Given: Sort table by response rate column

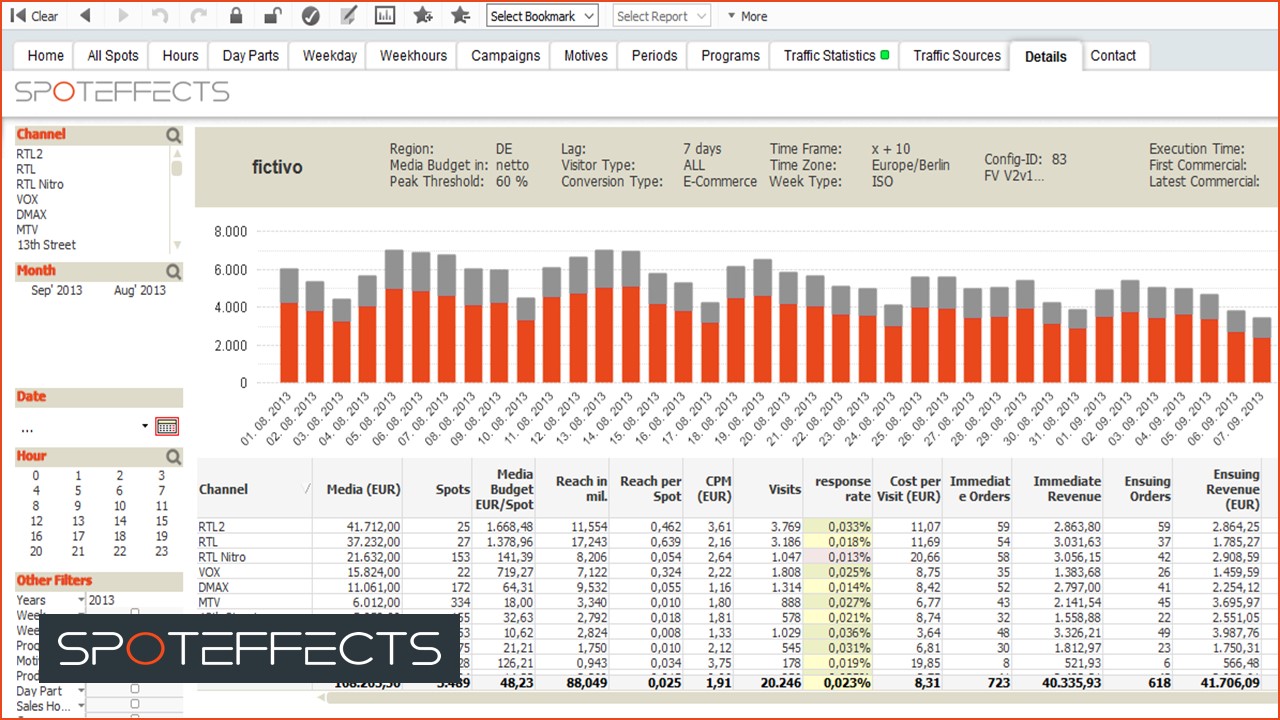Looking at the screenshot, I should click(838, 489).
